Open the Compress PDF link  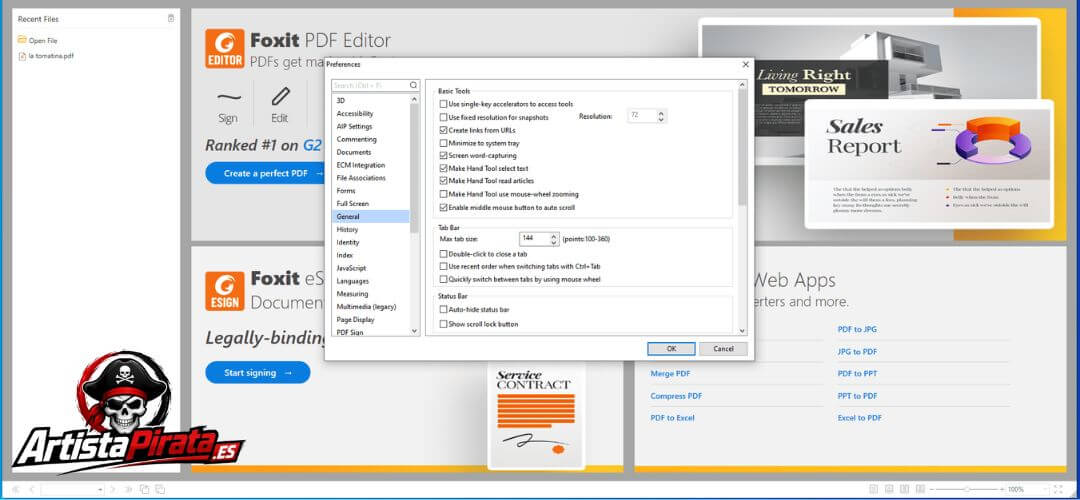click(x=676, y=396)
